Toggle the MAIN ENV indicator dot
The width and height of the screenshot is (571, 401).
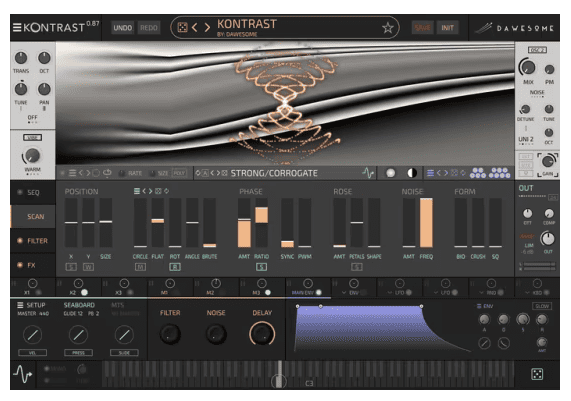(319, 292)
